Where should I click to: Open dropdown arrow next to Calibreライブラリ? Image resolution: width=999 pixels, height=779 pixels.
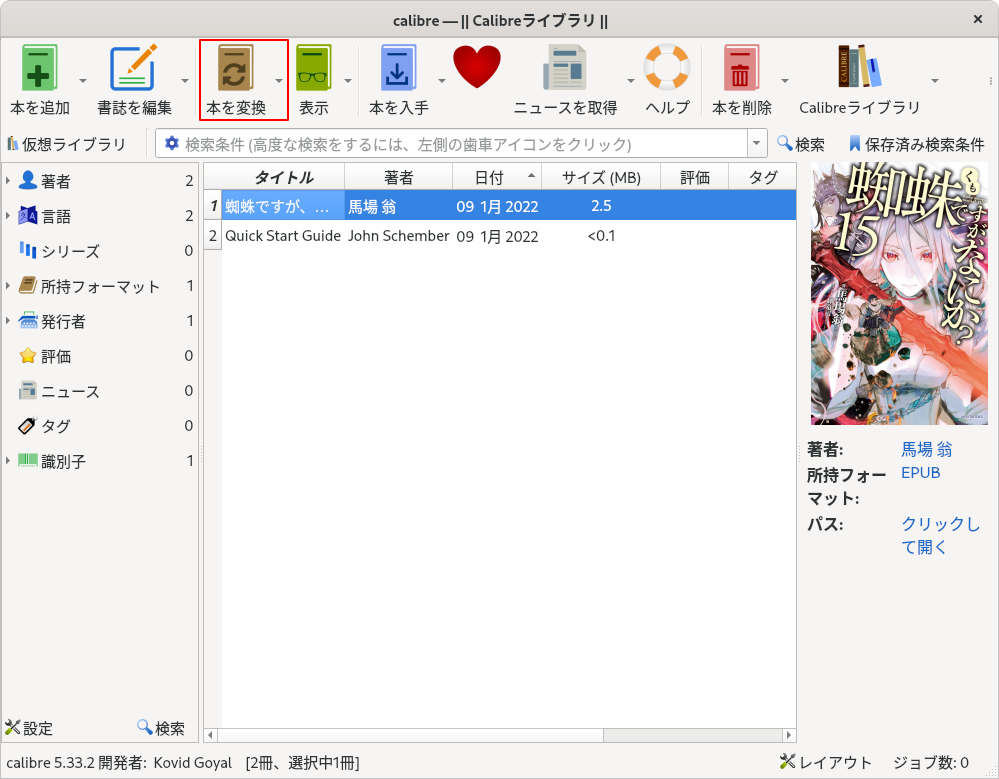click(x=935, y=81)
